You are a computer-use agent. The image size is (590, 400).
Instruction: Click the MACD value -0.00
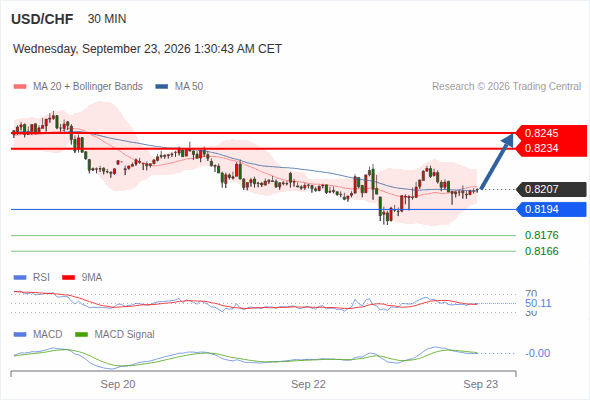[x=537, y=353]
